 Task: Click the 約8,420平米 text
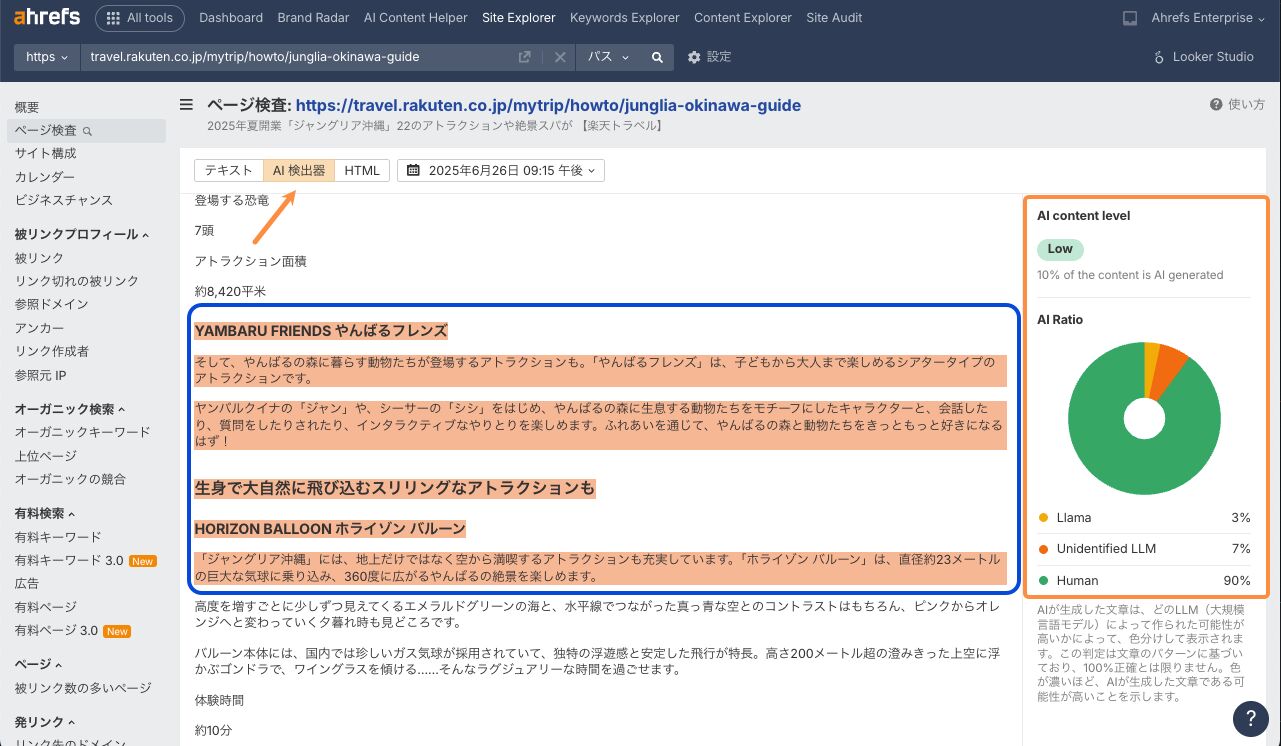(229, 291)
